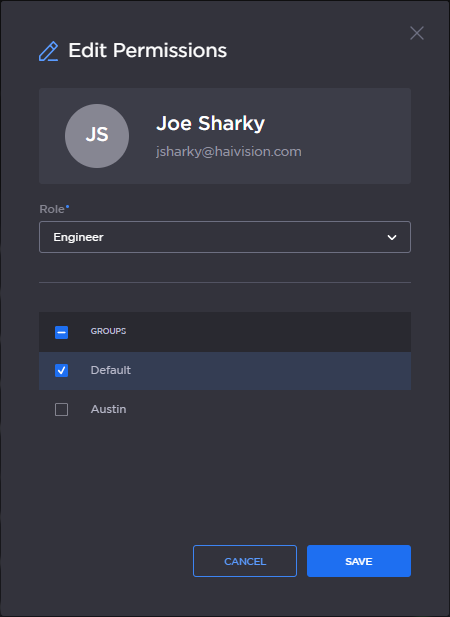Check the Austin group checkbox

[x=61, y=409]
